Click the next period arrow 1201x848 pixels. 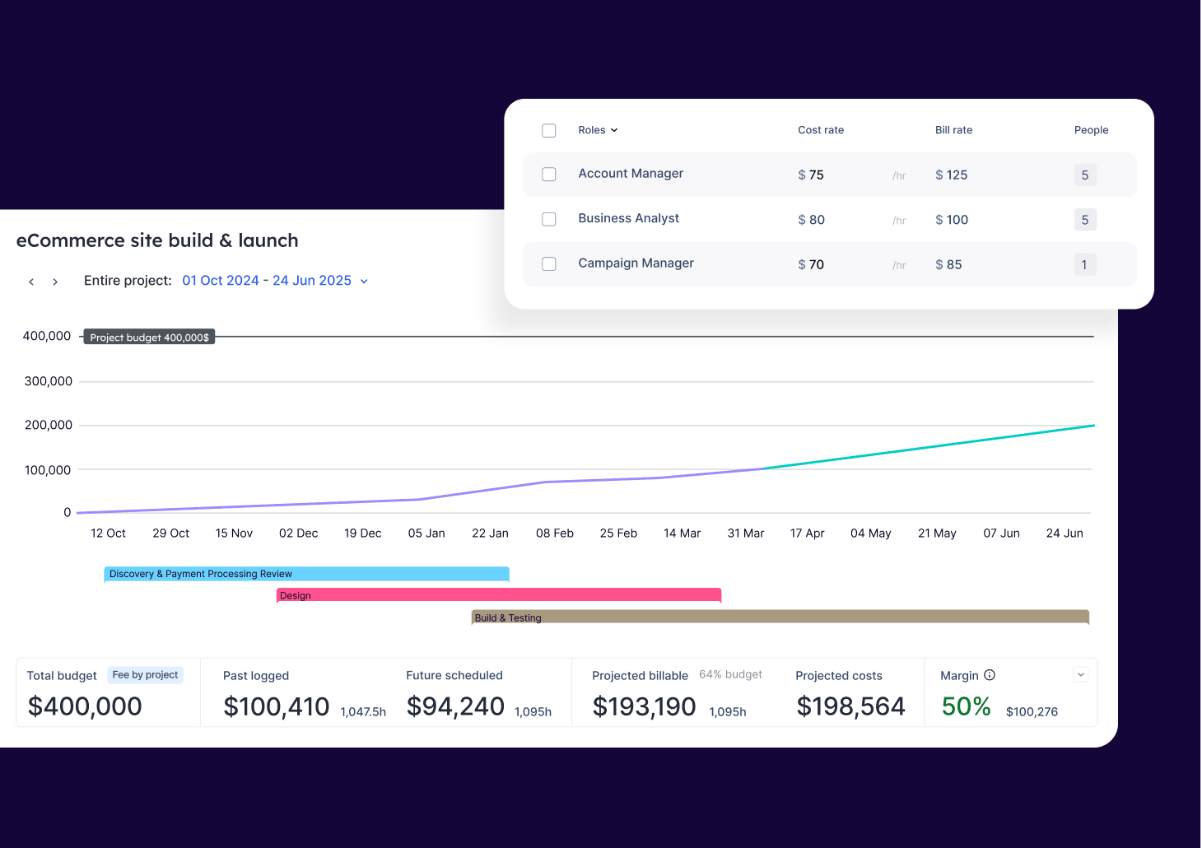coord(55,281)
